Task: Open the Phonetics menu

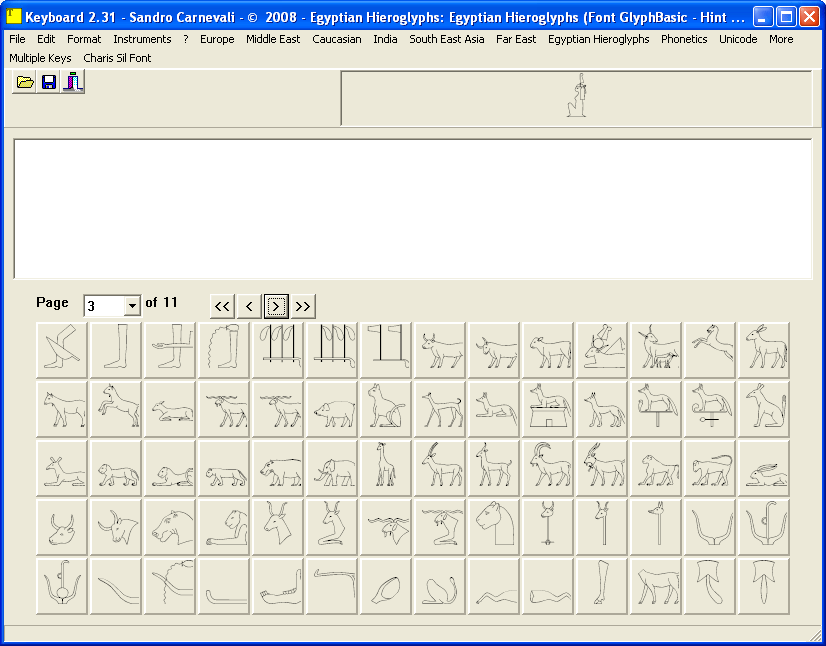Action: tap(684, 39)
